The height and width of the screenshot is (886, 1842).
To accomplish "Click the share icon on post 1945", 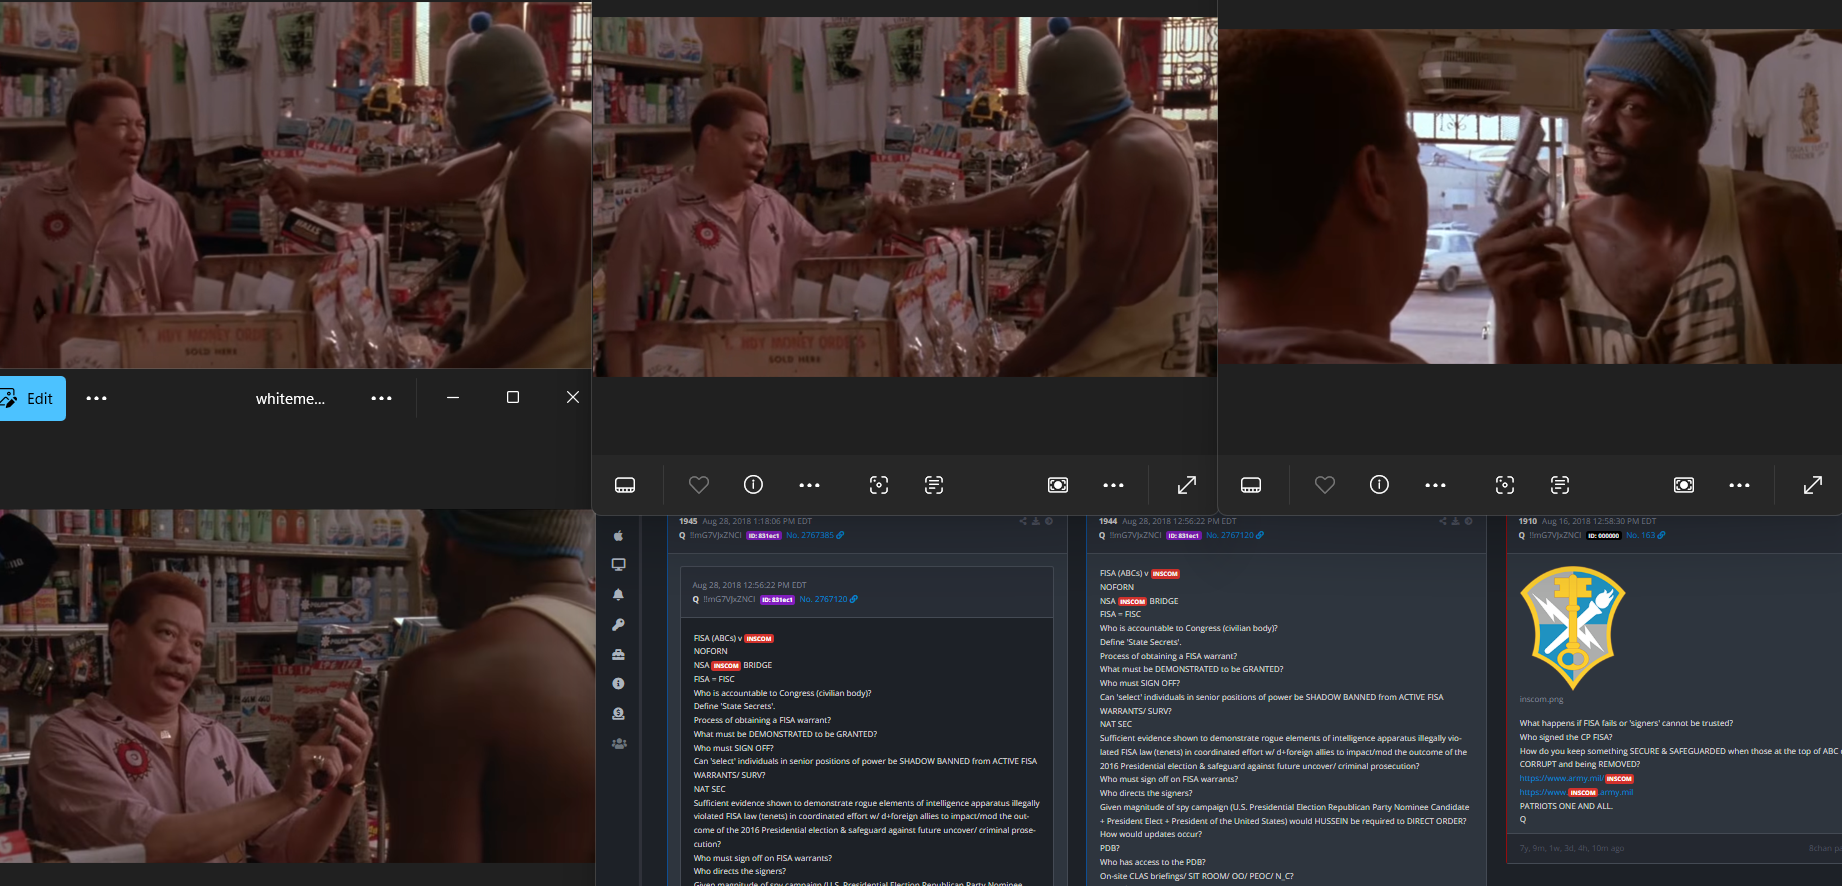I will pyautogui.click(x=1022, y=521).
